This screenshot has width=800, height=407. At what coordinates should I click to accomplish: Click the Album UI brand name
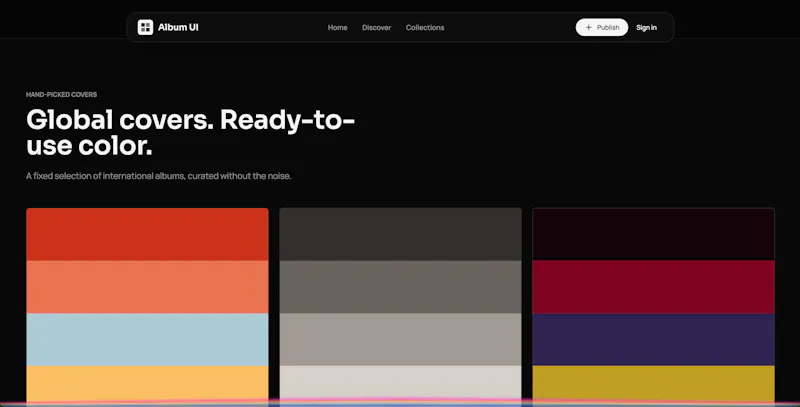click(x=178, y=28)
